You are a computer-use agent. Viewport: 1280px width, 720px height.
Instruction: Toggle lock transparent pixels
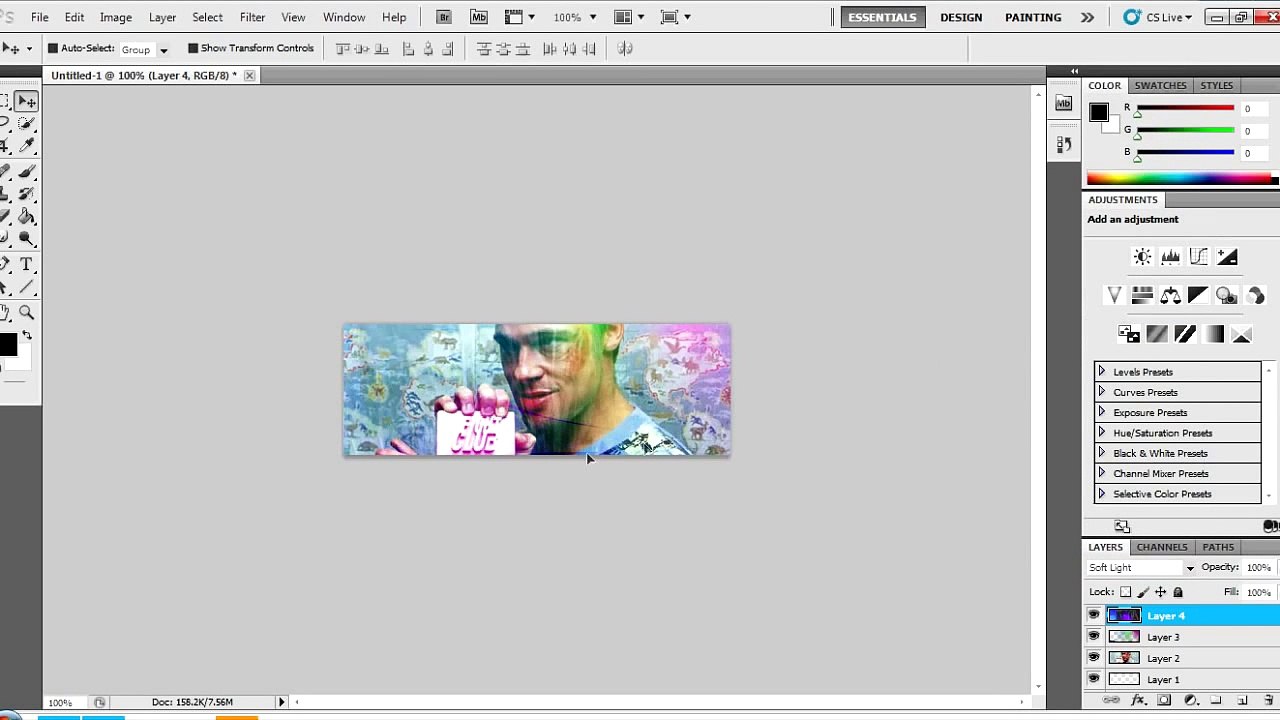click(1126, 592)
